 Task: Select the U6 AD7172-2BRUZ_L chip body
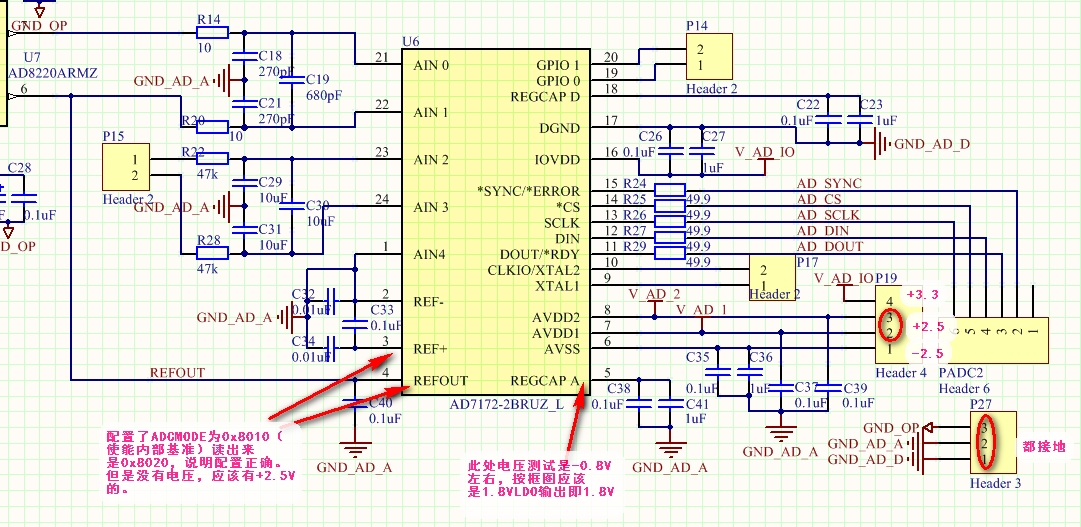[496, 221]
